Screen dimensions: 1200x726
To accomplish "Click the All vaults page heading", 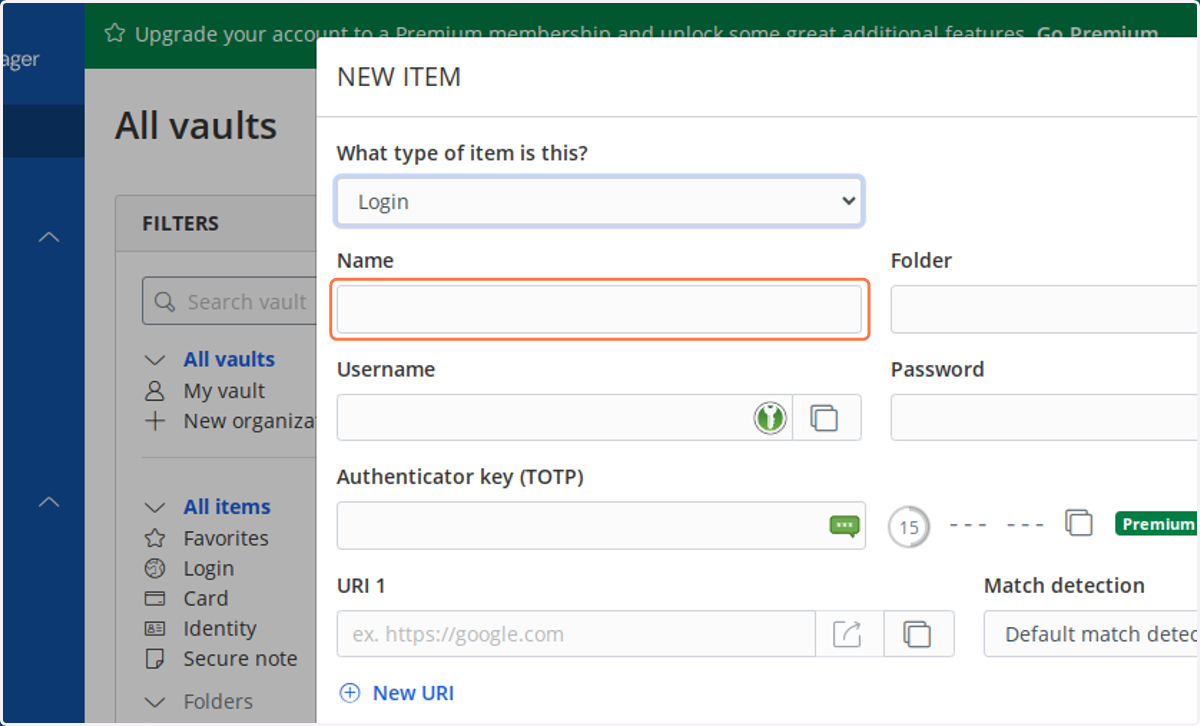I will tap(196, 126).
